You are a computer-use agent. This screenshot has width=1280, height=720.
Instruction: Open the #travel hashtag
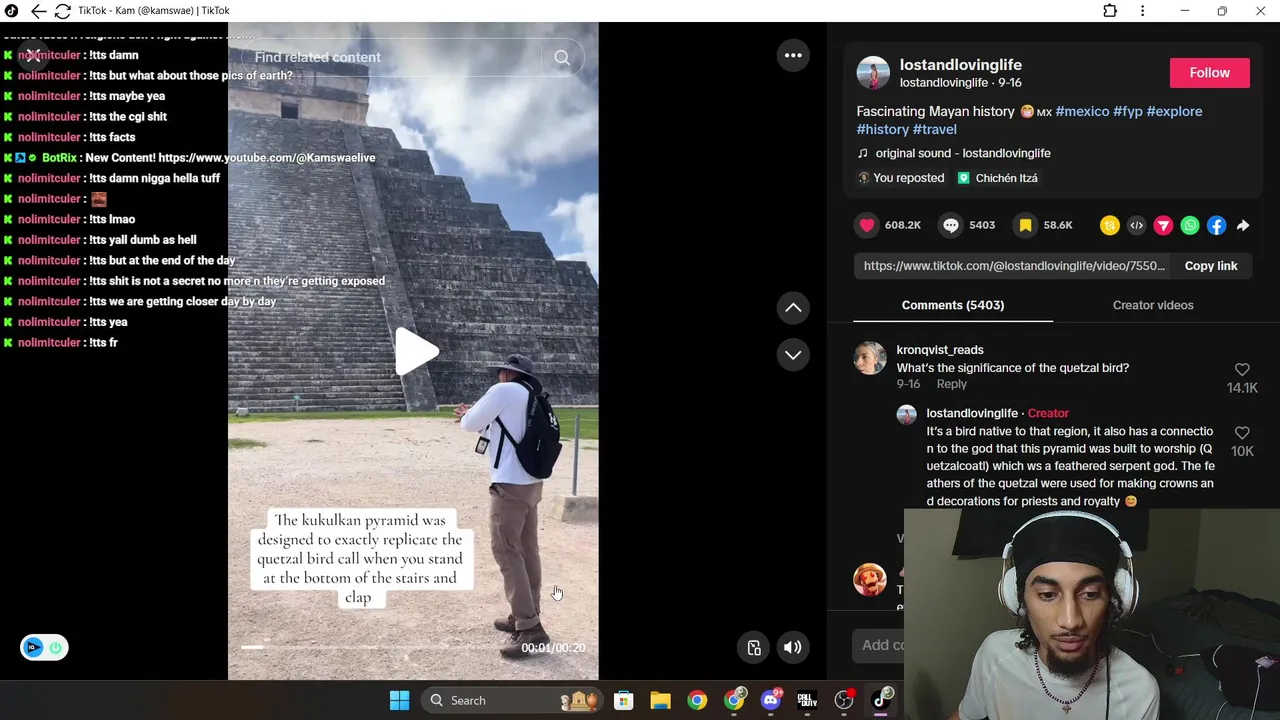pyautogui.click(x=935, y=129)
